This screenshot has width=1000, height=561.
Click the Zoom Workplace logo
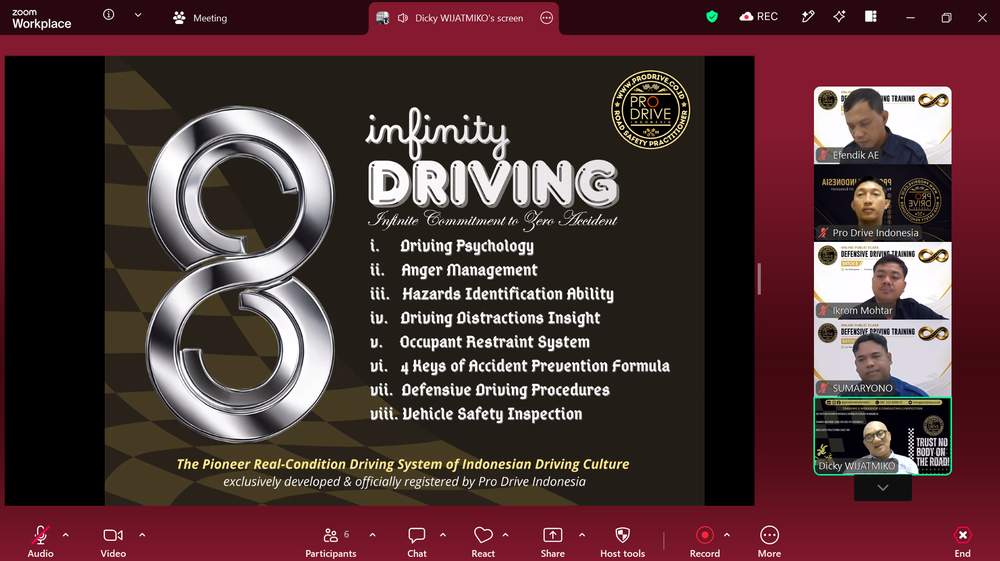pyautogui.click(x=41, y=19)
